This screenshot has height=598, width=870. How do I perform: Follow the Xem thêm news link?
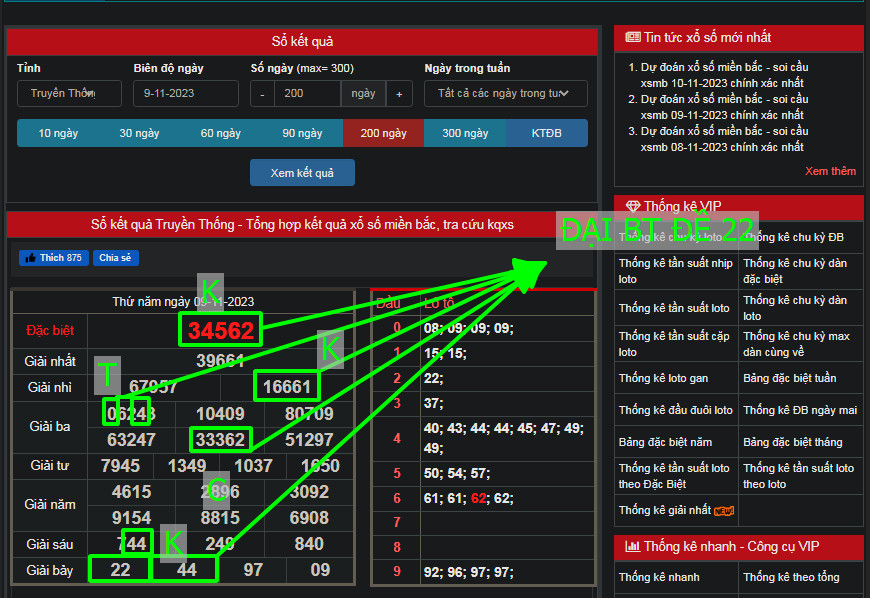coord(830,171)
